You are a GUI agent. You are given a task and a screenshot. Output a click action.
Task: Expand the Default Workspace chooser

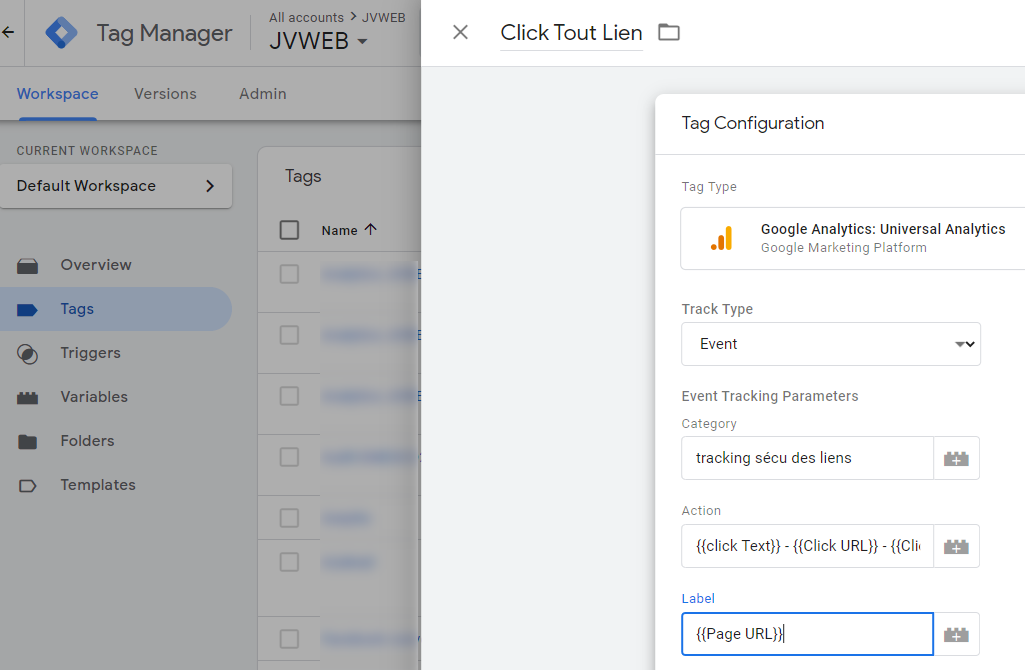pos(116,186)
